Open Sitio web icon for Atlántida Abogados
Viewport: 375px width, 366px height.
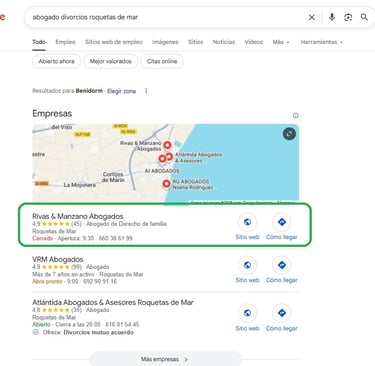point(247,313)
